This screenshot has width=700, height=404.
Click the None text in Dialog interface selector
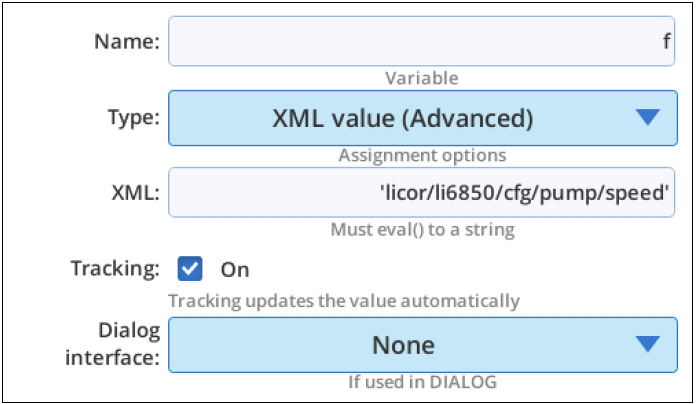pos(404,345)
